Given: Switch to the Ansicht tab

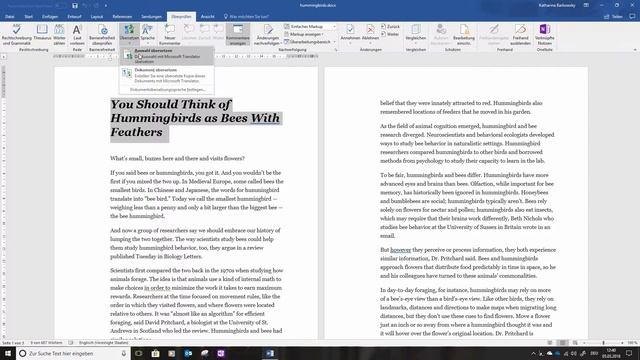Looking at the screenshot, I should coord(207,17).
